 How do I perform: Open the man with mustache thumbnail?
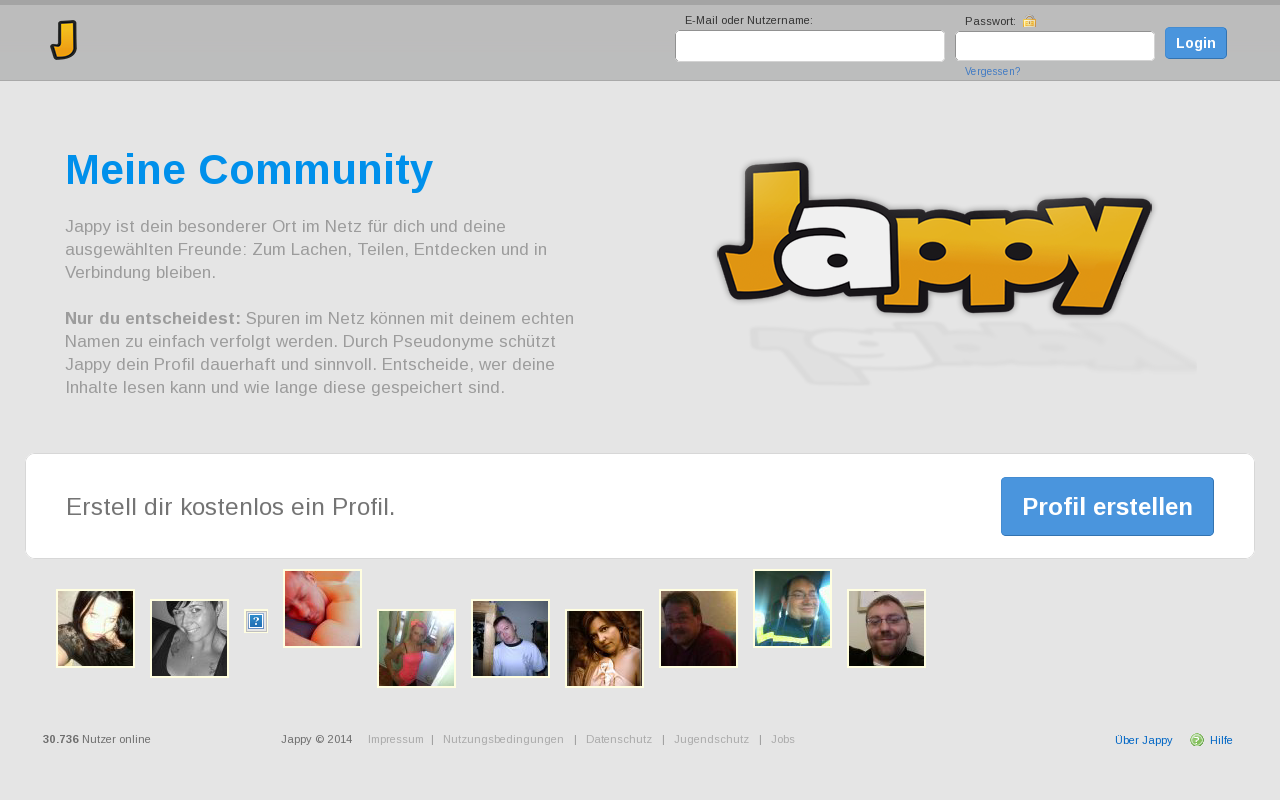pyautogui.click(x=698, y=628)
